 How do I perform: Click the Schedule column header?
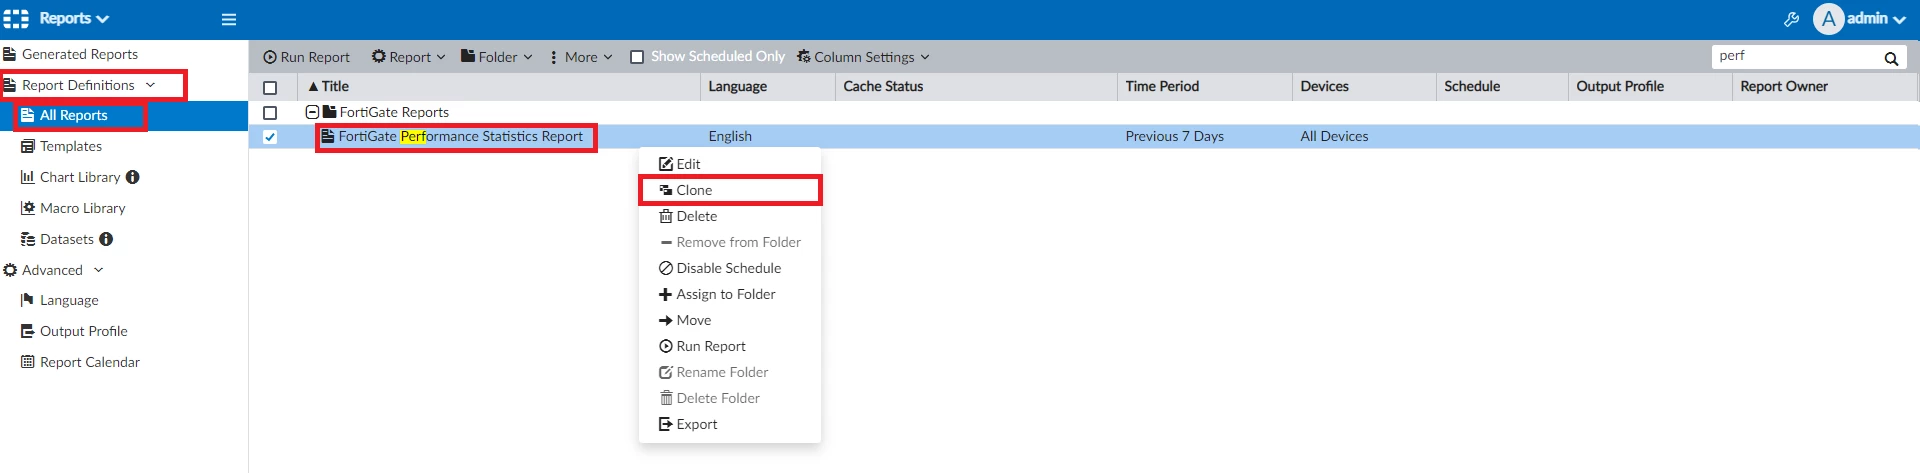tap(1502, 87)
